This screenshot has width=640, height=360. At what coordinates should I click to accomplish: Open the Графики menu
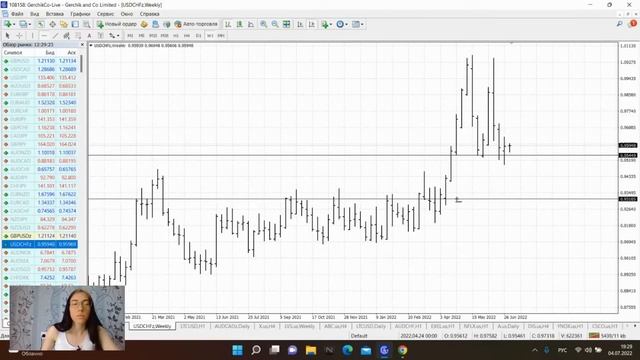[80, 14]
